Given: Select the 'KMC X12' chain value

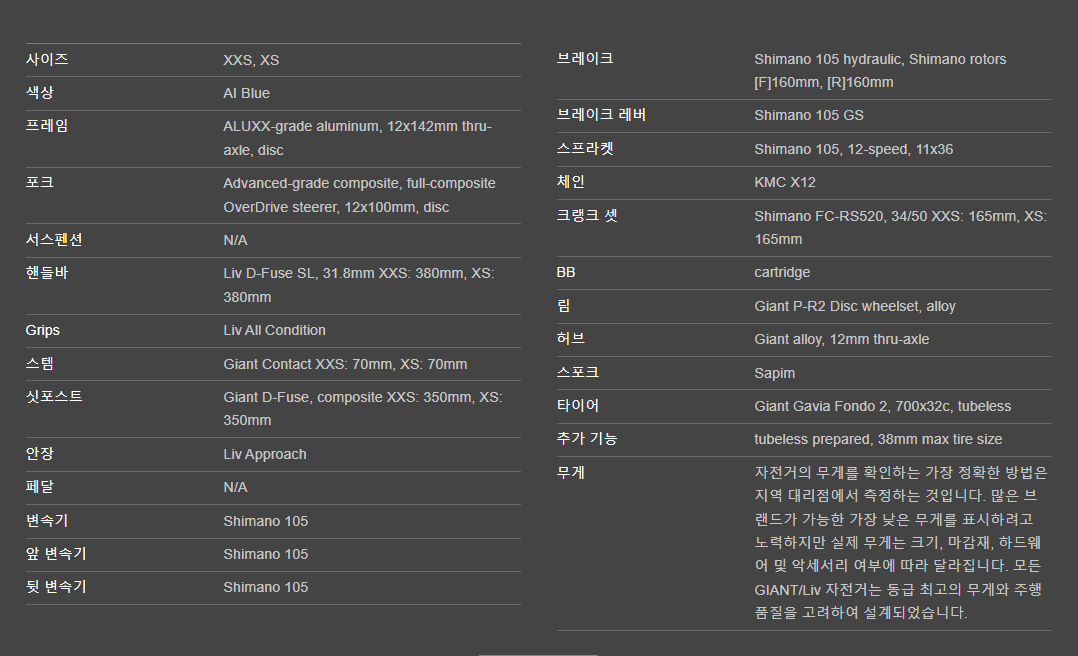Looking at the screenshot, I should [784, 182].
